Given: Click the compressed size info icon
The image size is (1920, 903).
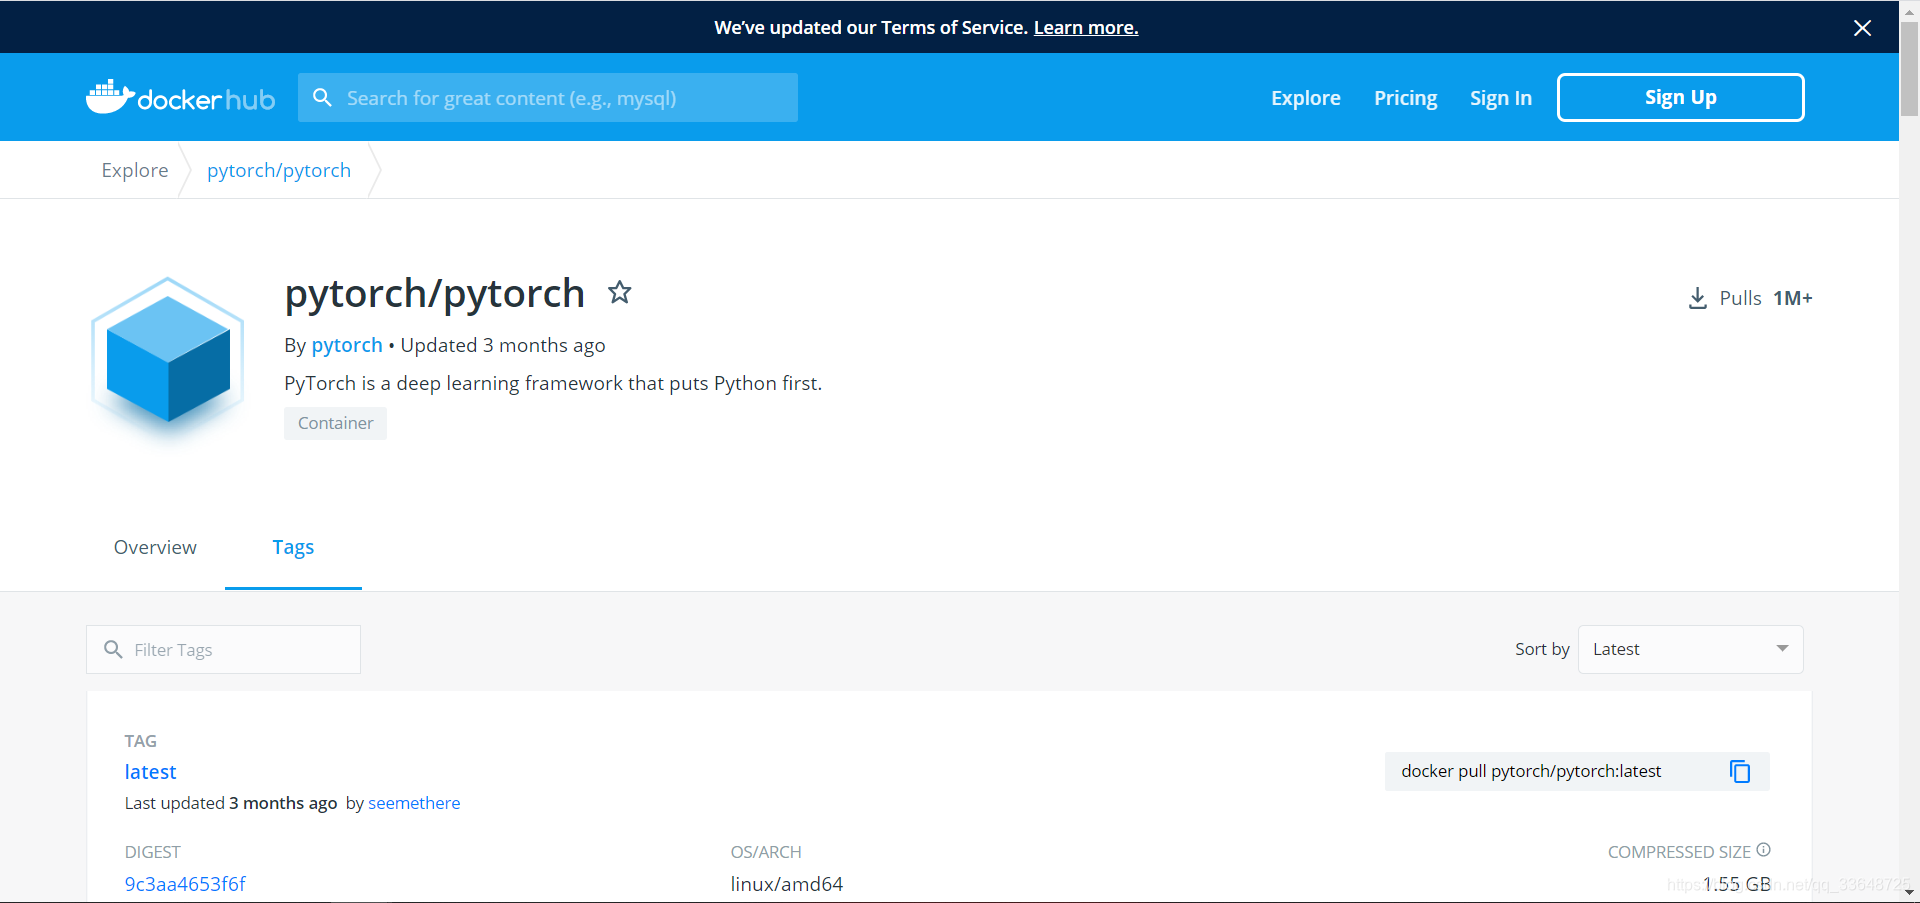Looking at the screenshot, I should pyautogui.click(x=1764, y=850).
